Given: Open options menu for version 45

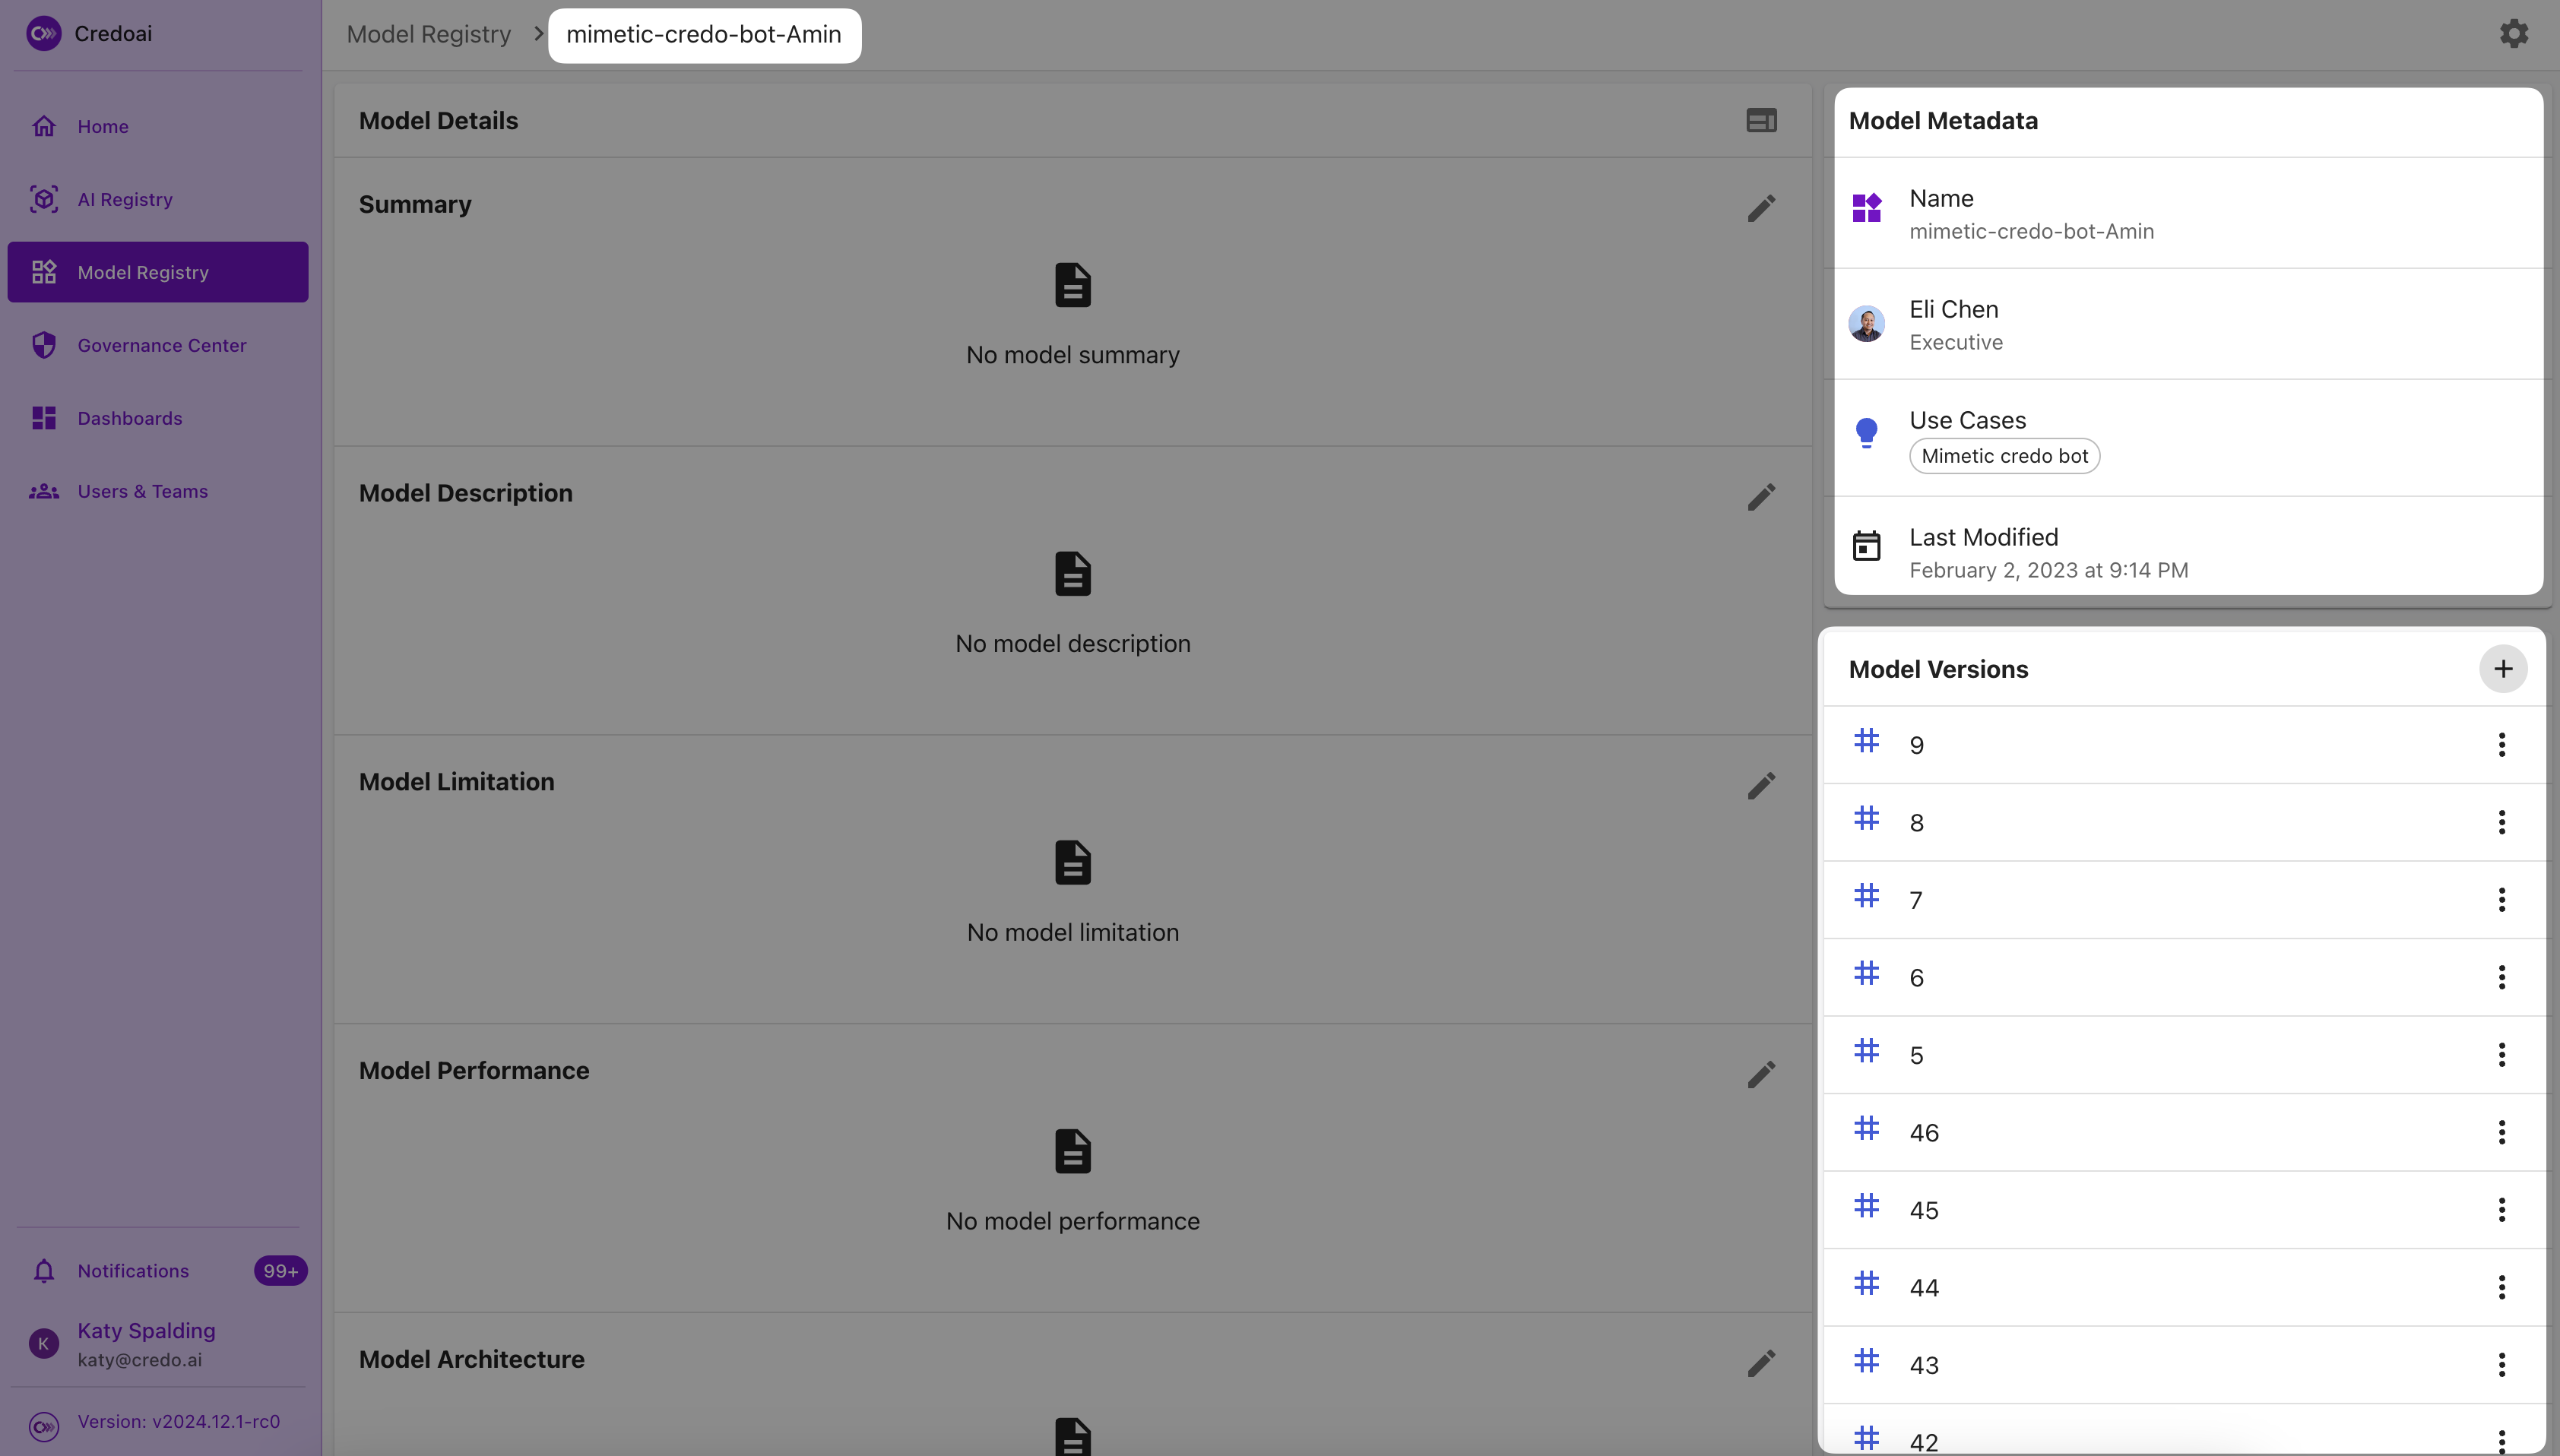Looking at the screenshot, I should coord(2502,1209).
